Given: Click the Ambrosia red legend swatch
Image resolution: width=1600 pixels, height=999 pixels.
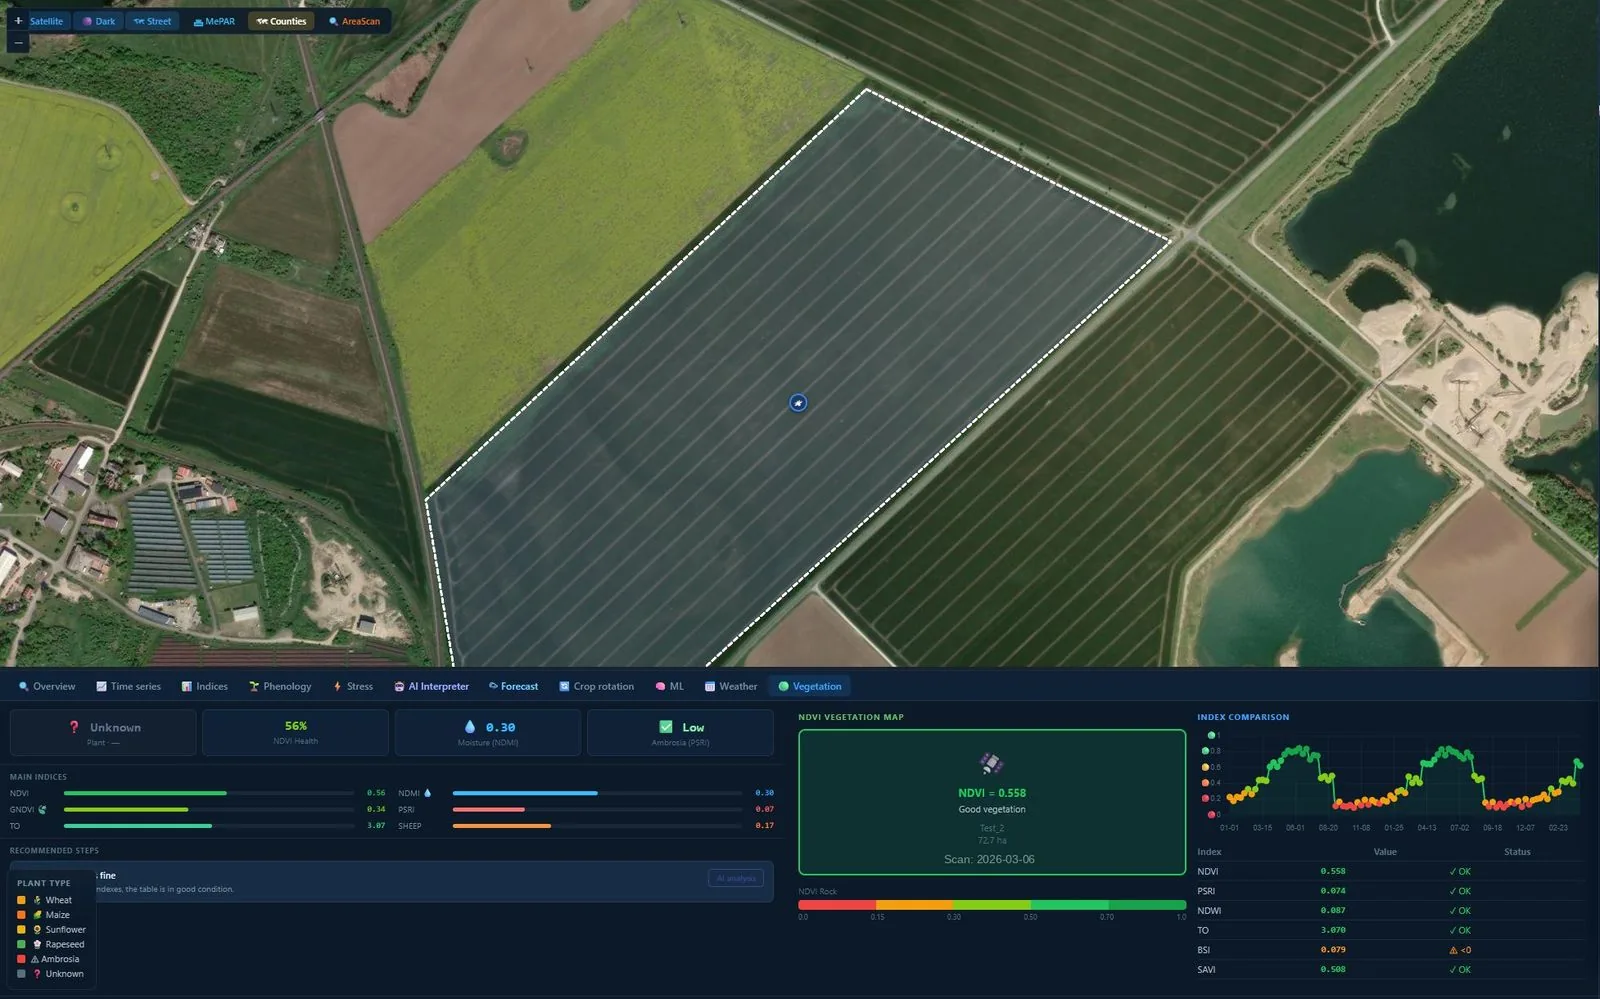Looking at the screenshot, I should coord(22,959).
